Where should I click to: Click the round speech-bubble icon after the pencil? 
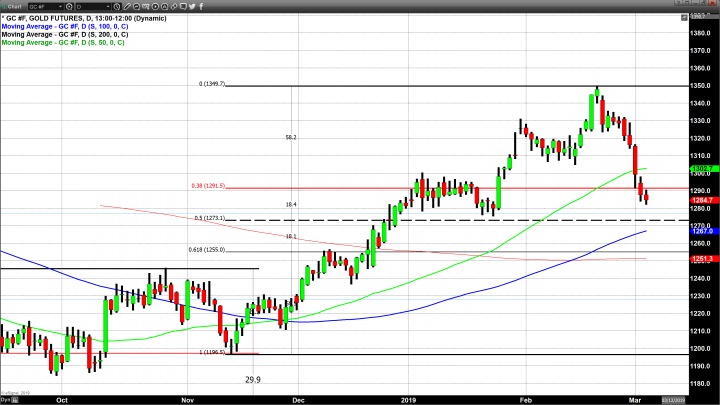coord(136,6)
